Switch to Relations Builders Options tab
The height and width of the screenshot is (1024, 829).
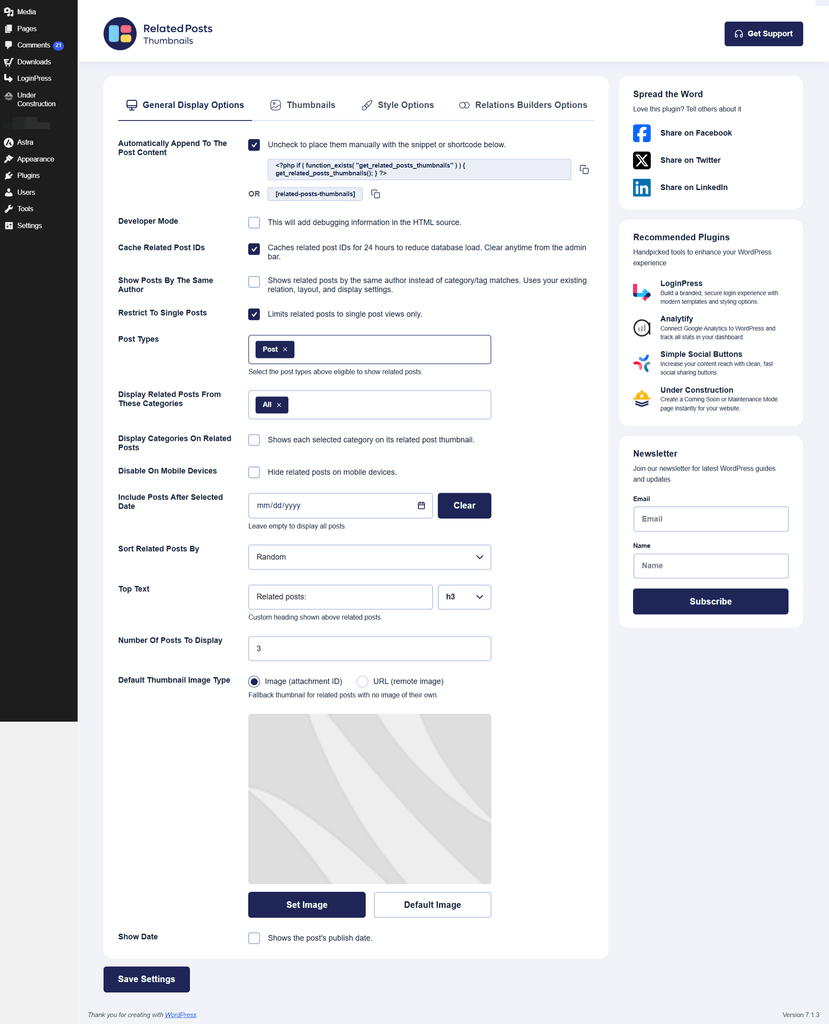[523, 105]
